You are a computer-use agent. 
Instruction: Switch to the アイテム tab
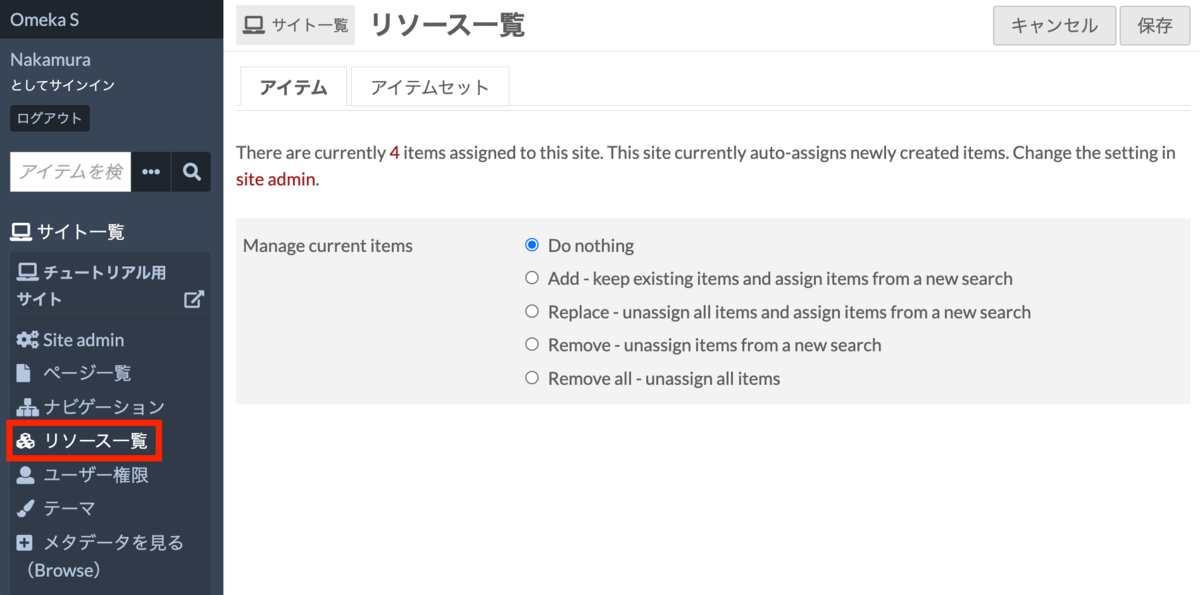[x=293, y=87]
